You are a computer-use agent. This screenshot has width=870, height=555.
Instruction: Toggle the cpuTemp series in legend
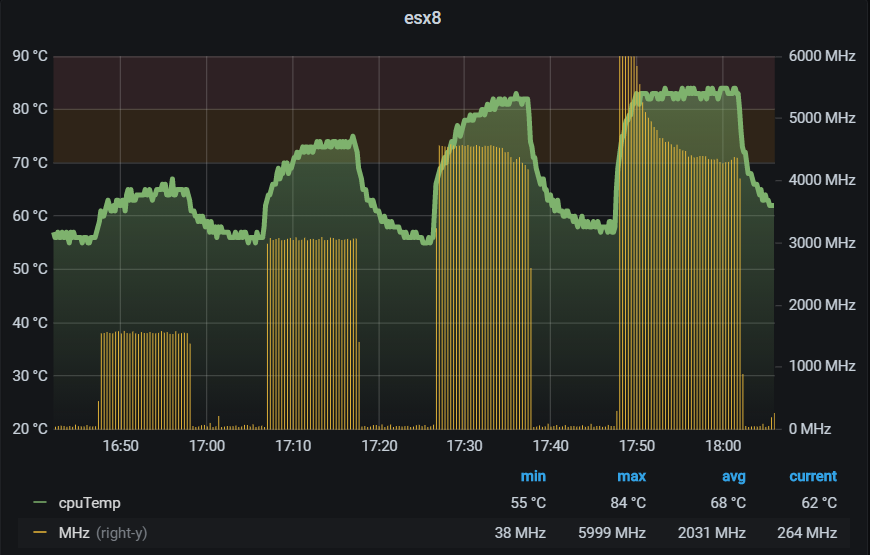point(89,503)
